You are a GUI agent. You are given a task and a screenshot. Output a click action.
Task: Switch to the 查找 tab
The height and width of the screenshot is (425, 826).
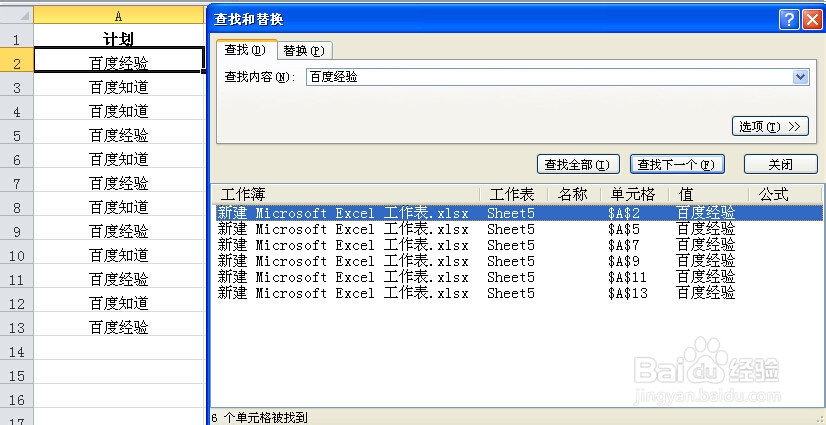point(246,50)
